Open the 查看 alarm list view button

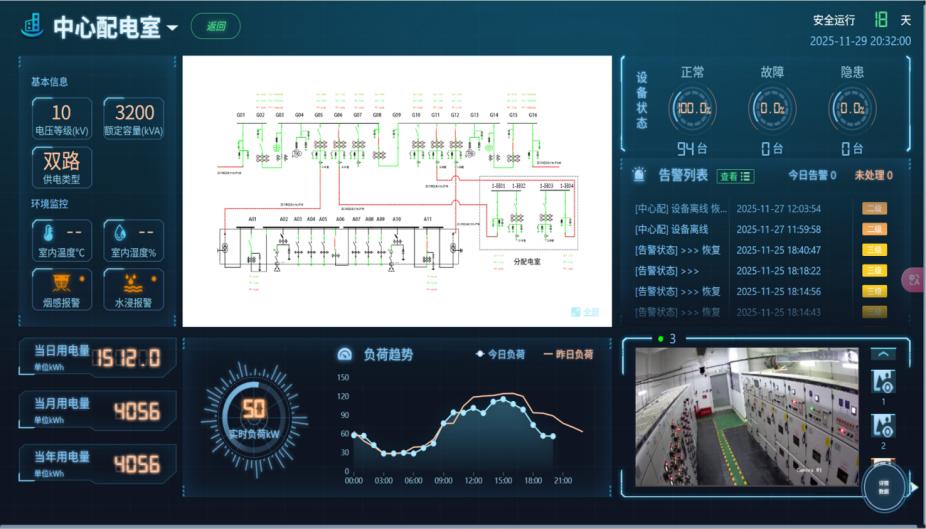point(735,176)
